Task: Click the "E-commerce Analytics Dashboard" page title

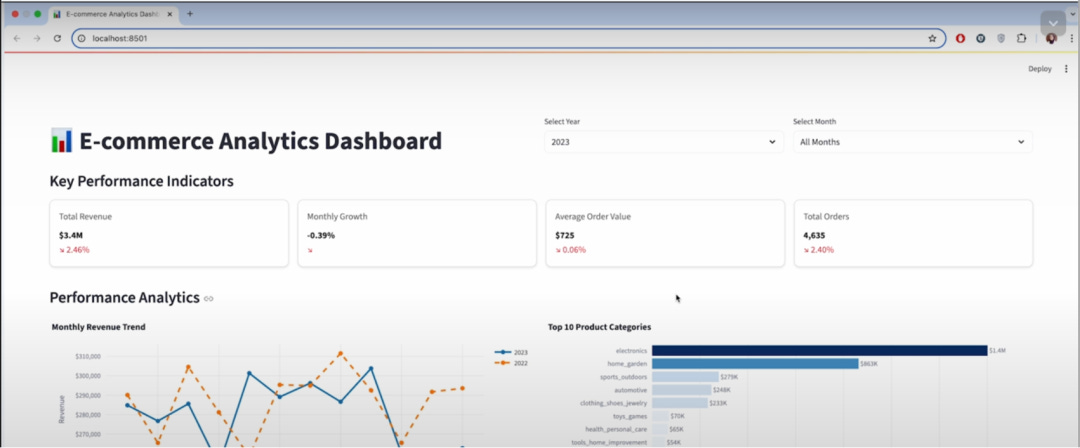Action: pos(260,141)
